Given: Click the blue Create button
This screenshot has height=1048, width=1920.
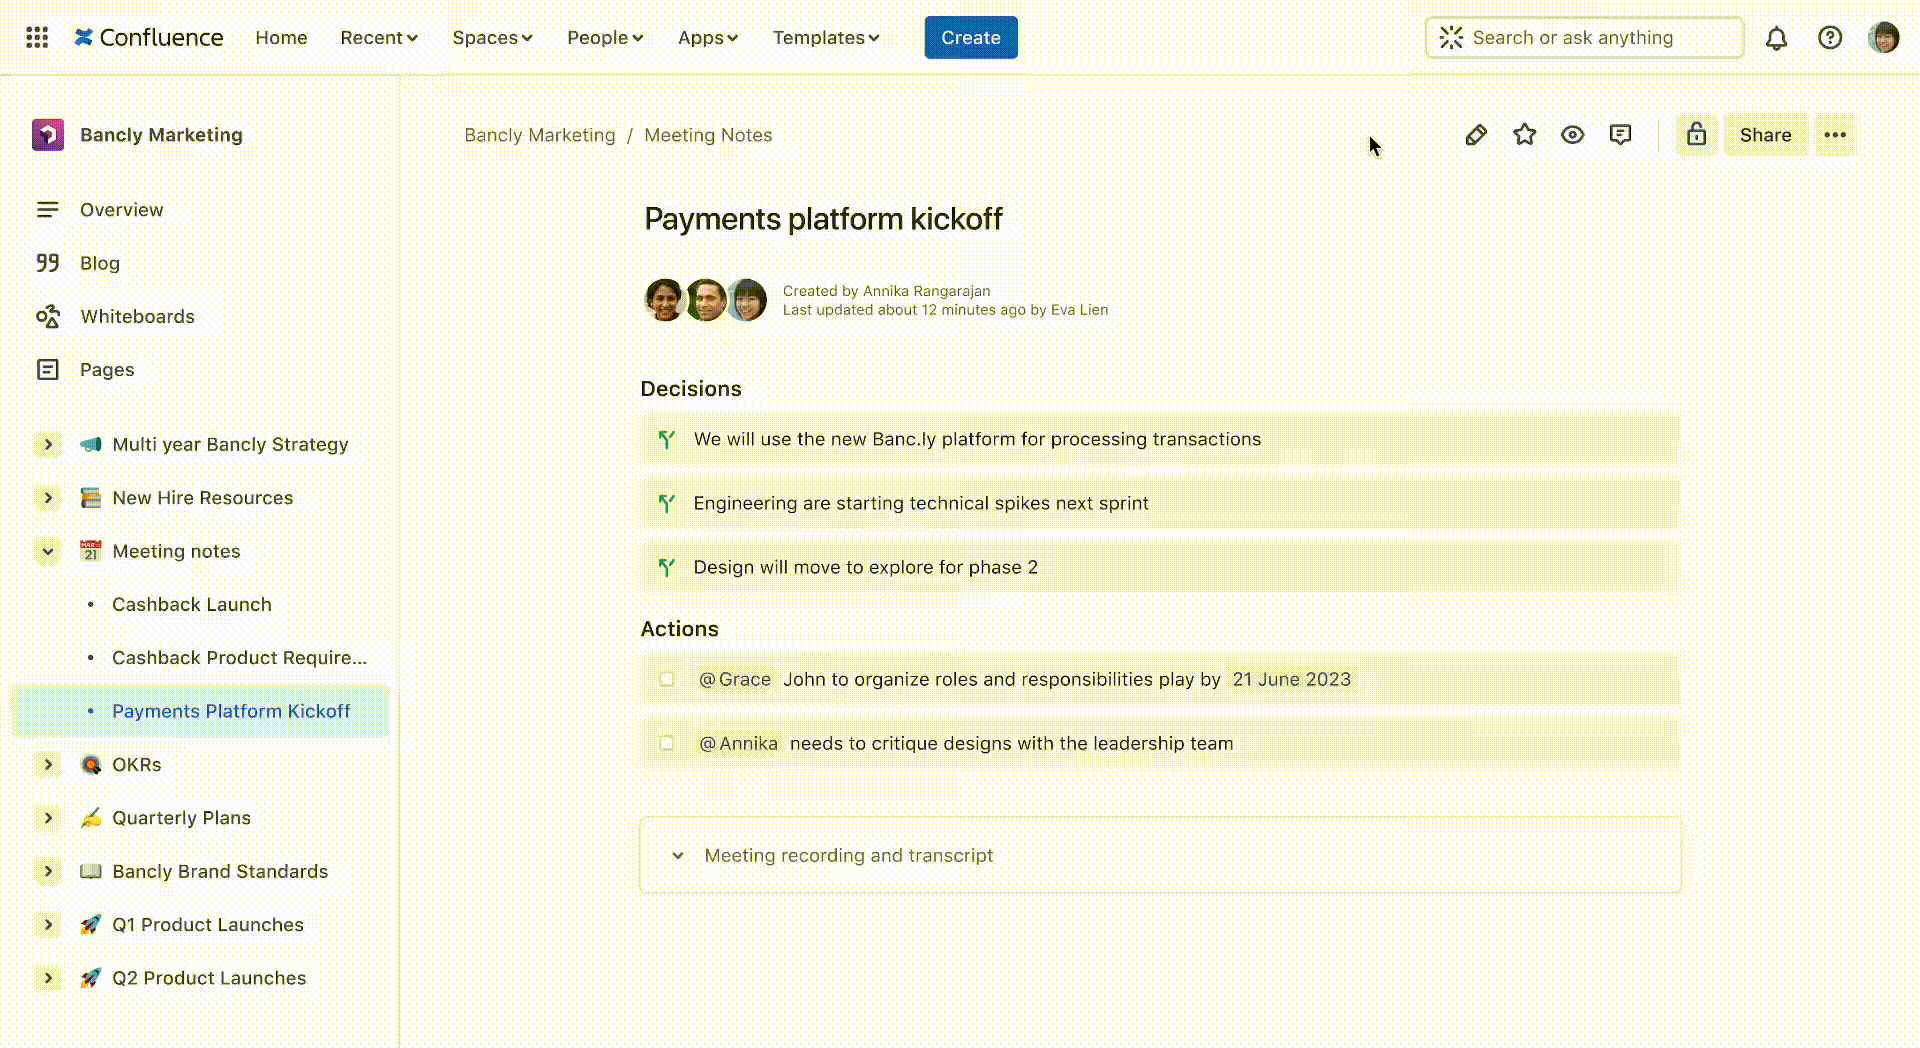Looking at the screenshot, I should (x=971, y=37).
